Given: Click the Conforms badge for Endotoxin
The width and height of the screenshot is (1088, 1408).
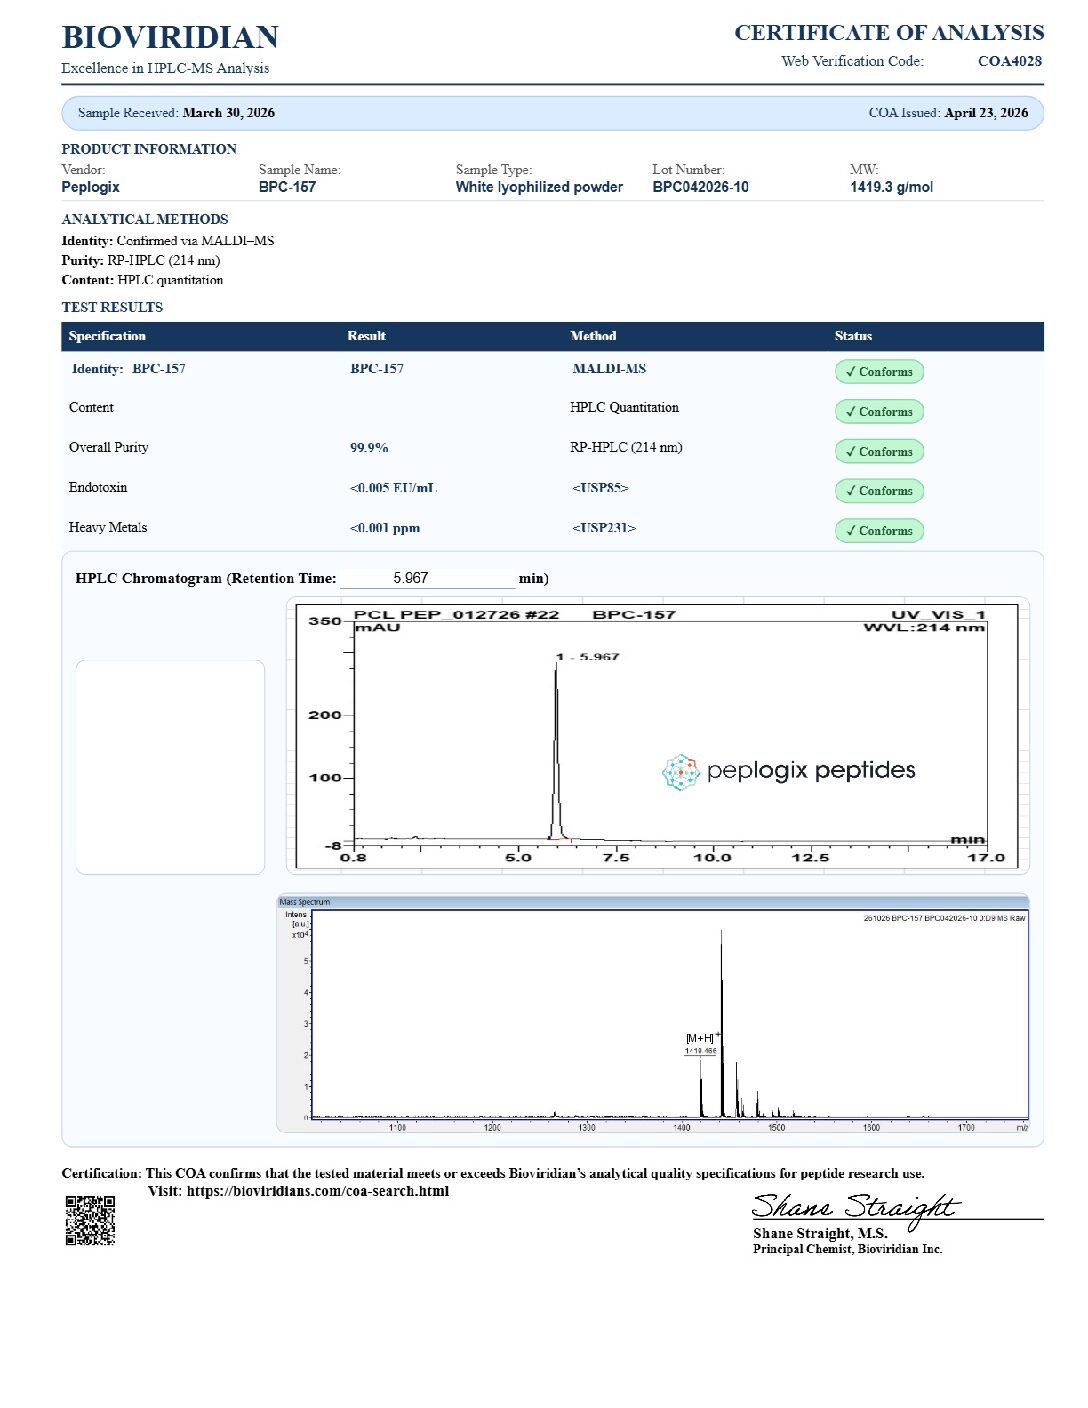Looking at the screenshot, I should tap(879, 491).
